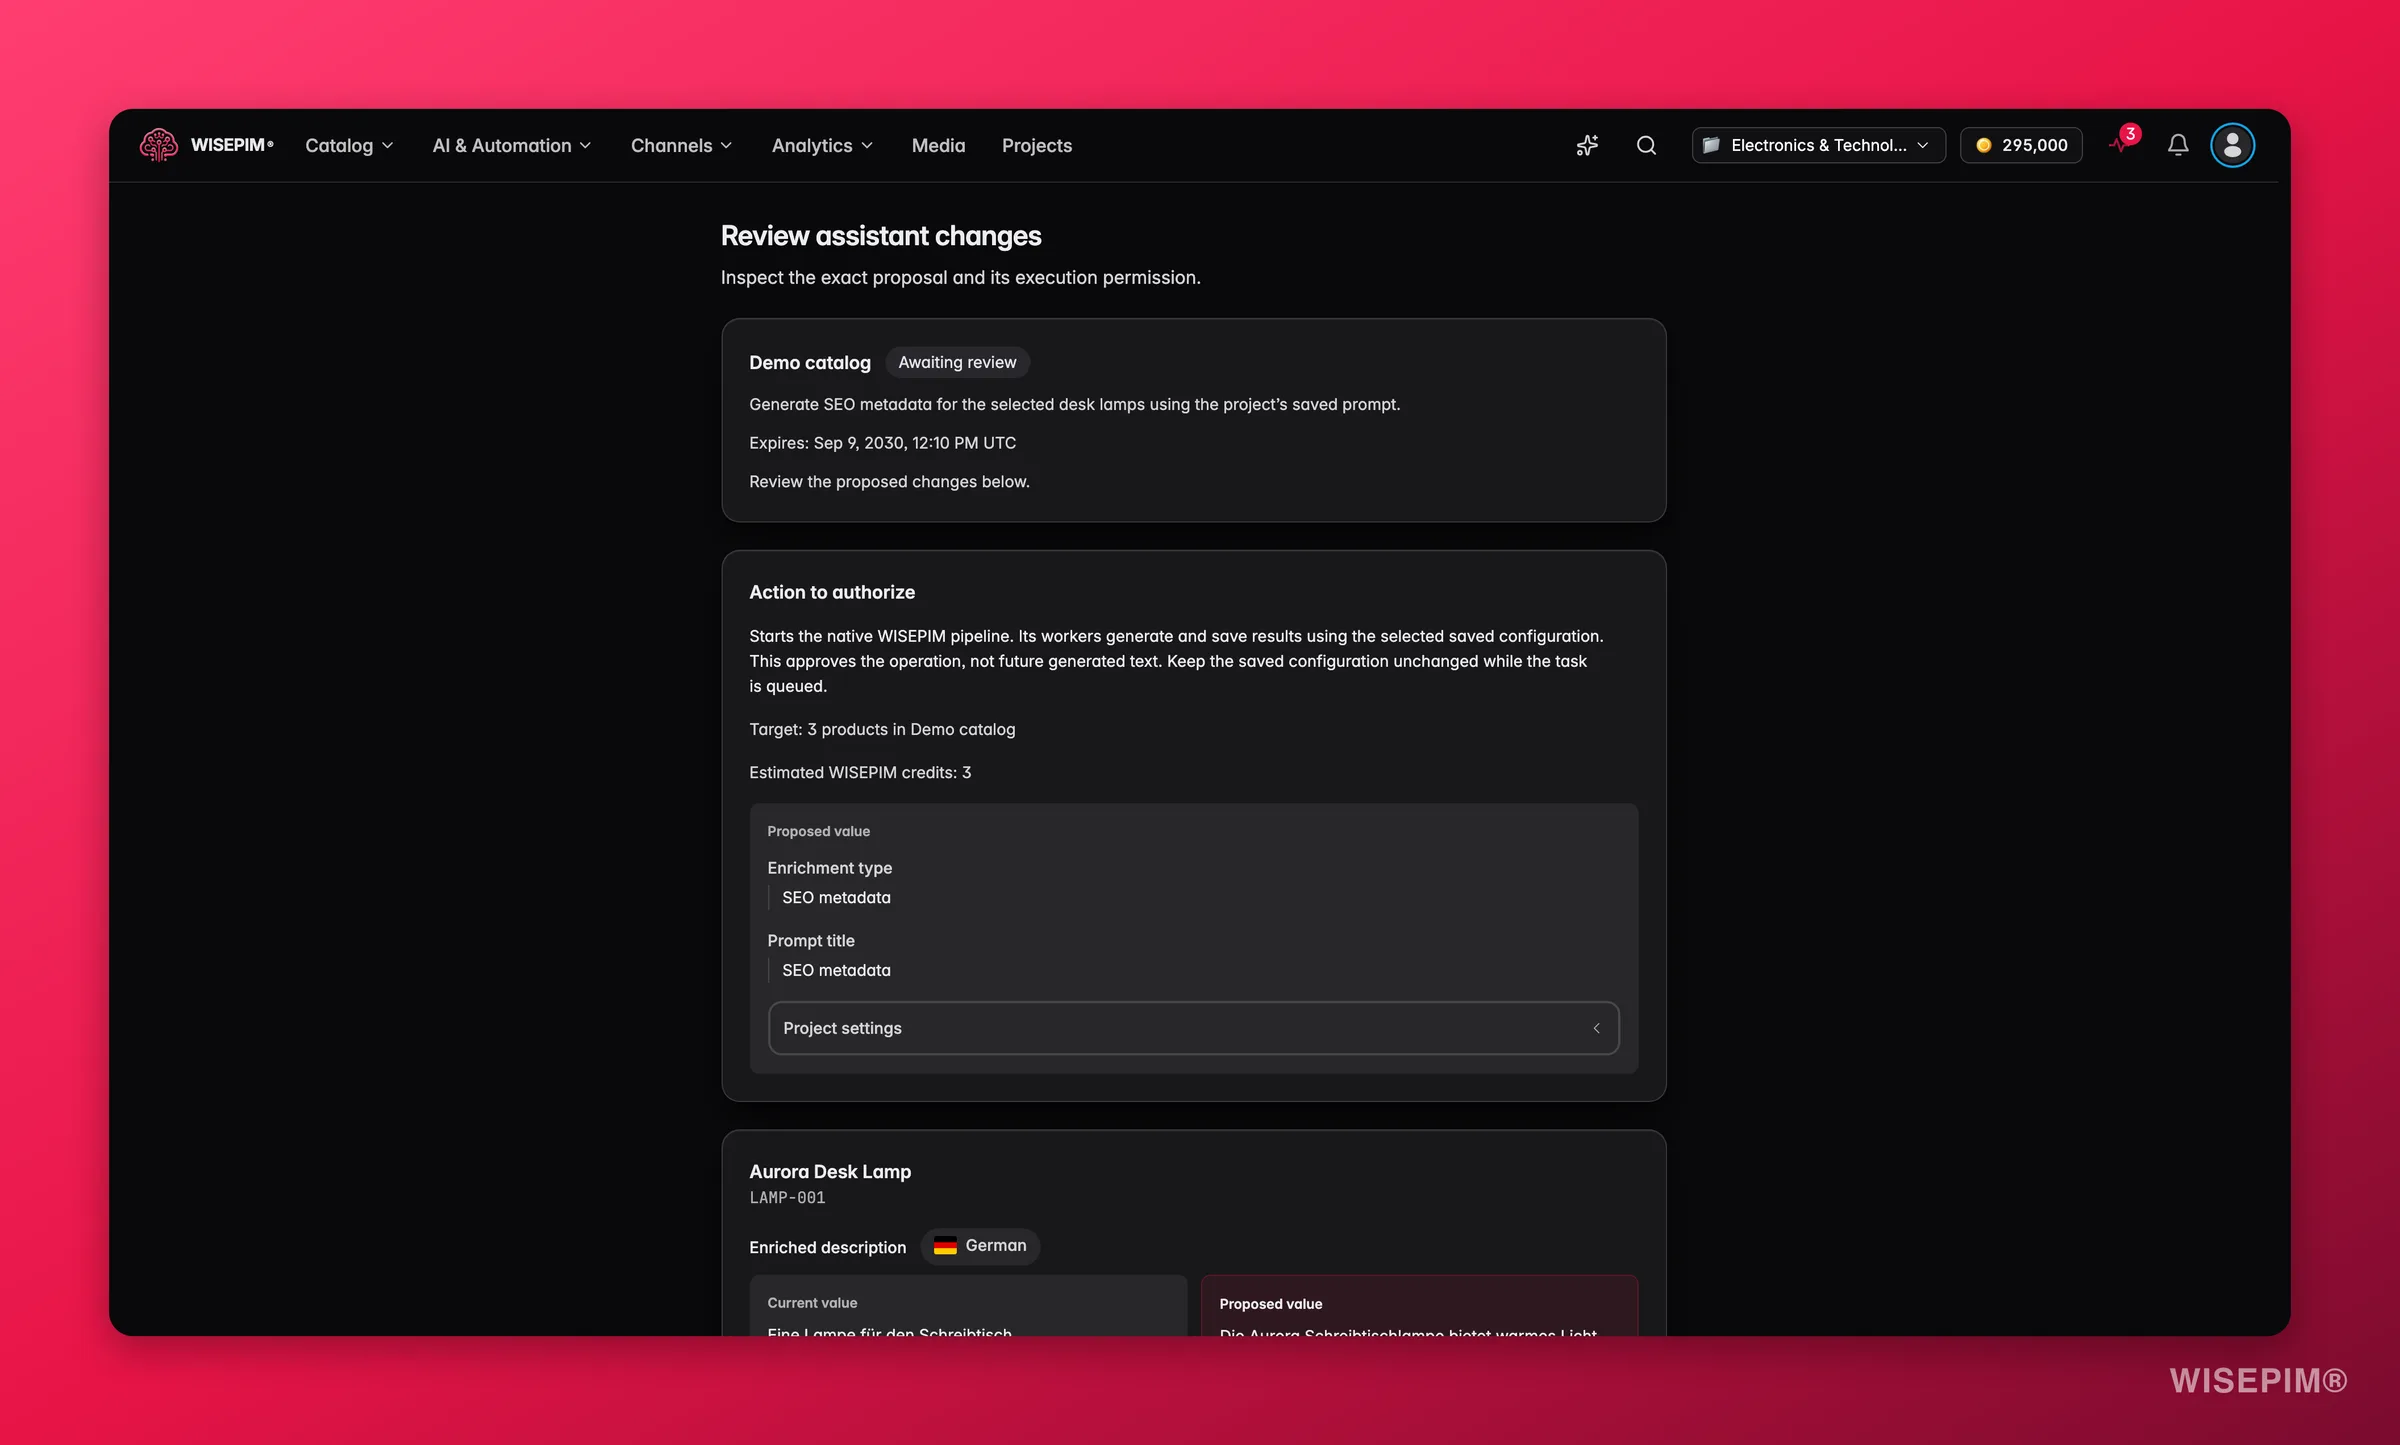Open the AI sparkle assistant icon
The width and height of the screenshot is (2400, 1445).
click(x=1587, y=145)
